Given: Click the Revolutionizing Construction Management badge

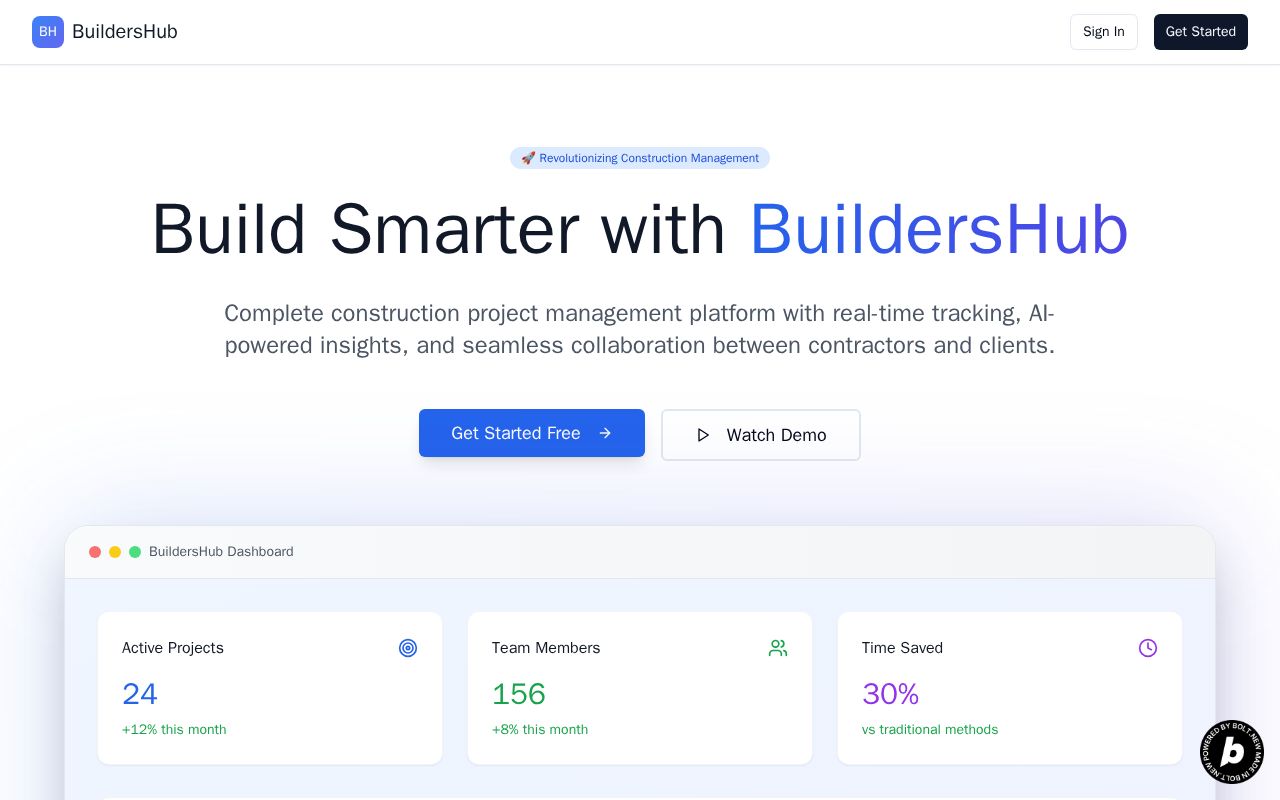Looking at the screenshot, I should [640, 158].
